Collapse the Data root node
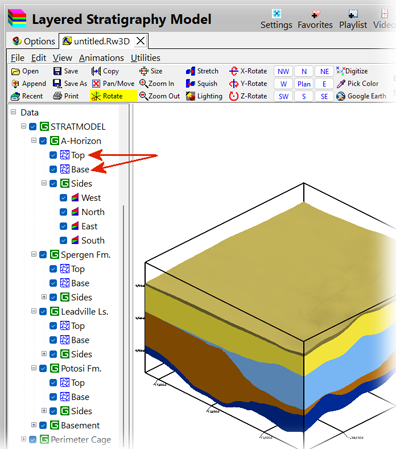Viewport: 396px width, 449px height. tap(13, 112)
